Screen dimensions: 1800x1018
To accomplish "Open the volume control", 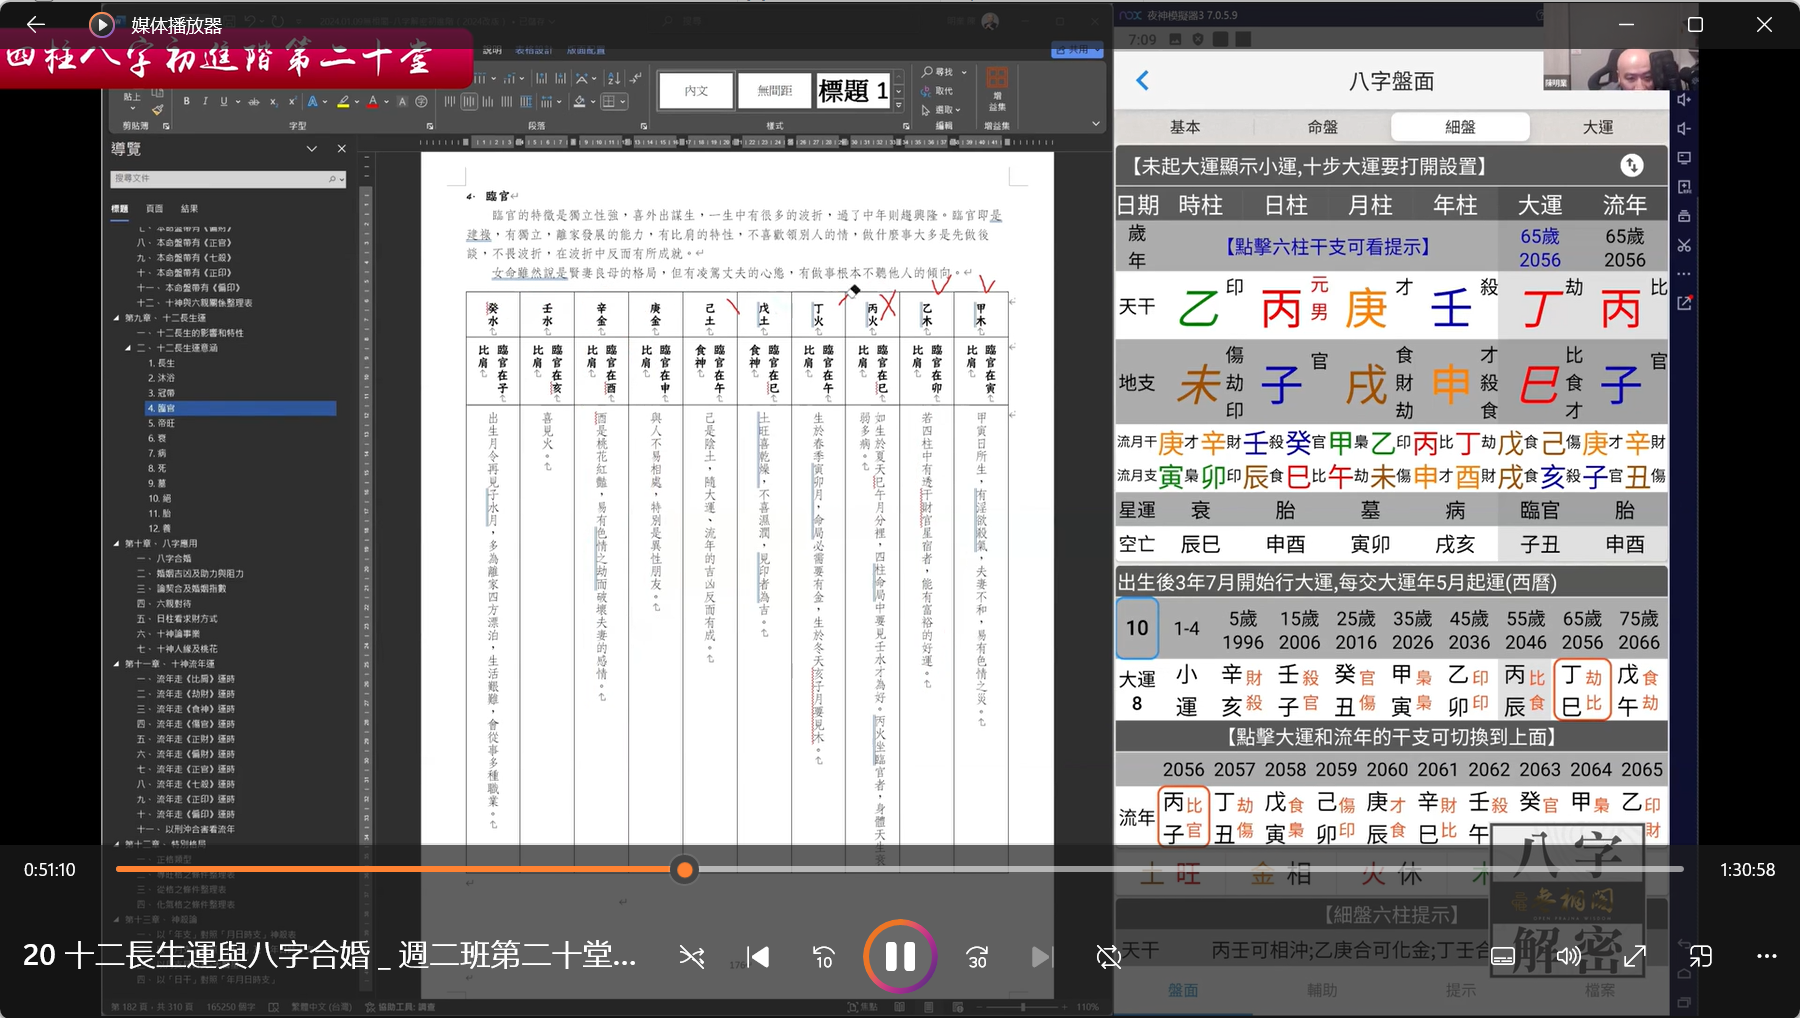I will tap(1569, 957).
